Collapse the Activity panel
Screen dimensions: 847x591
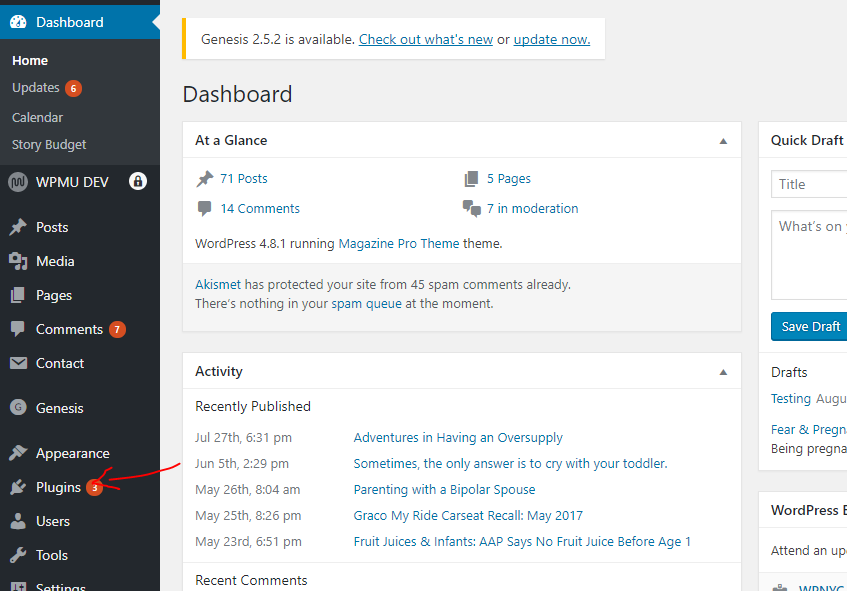[723, 372]
